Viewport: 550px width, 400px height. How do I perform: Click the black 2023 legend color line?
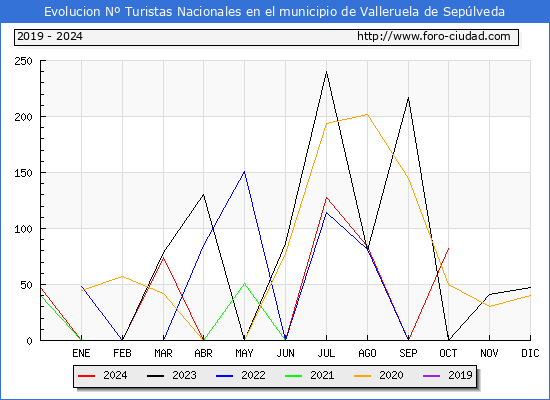pyautogui.click(x=155, y=376)
